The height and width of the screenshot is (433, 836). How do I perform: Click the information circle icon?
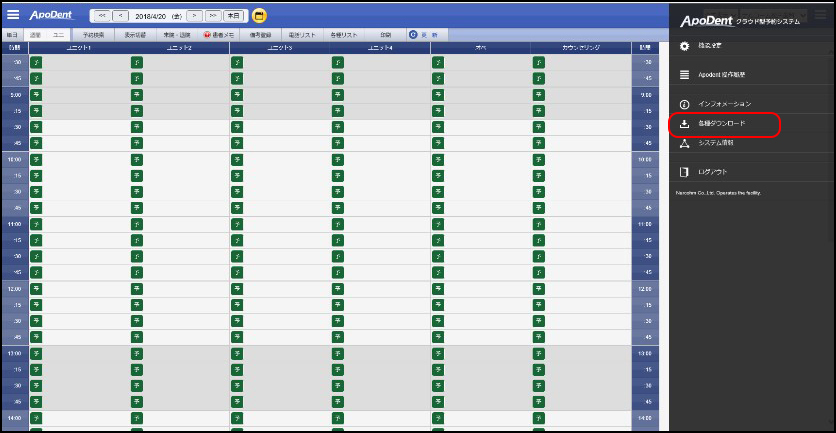click(x=685, y=104)
